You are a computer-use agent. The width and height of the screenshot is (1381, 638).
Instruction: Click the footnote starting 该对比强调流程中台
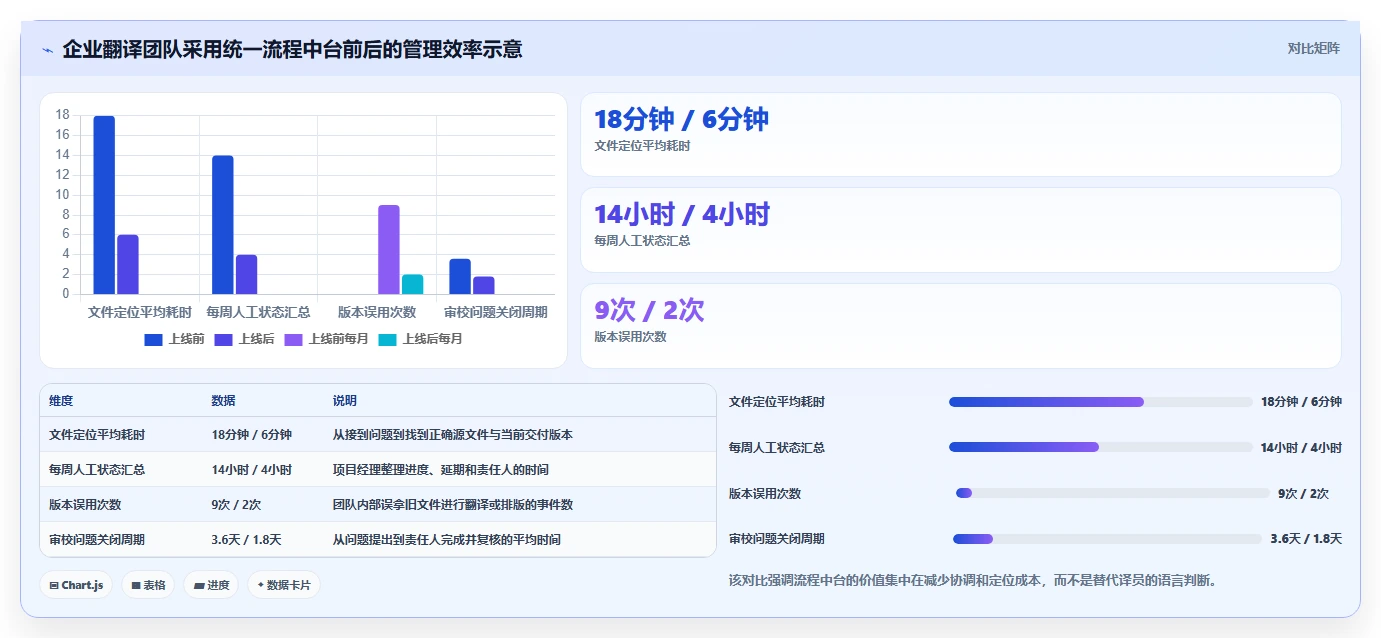coord(972,581)
